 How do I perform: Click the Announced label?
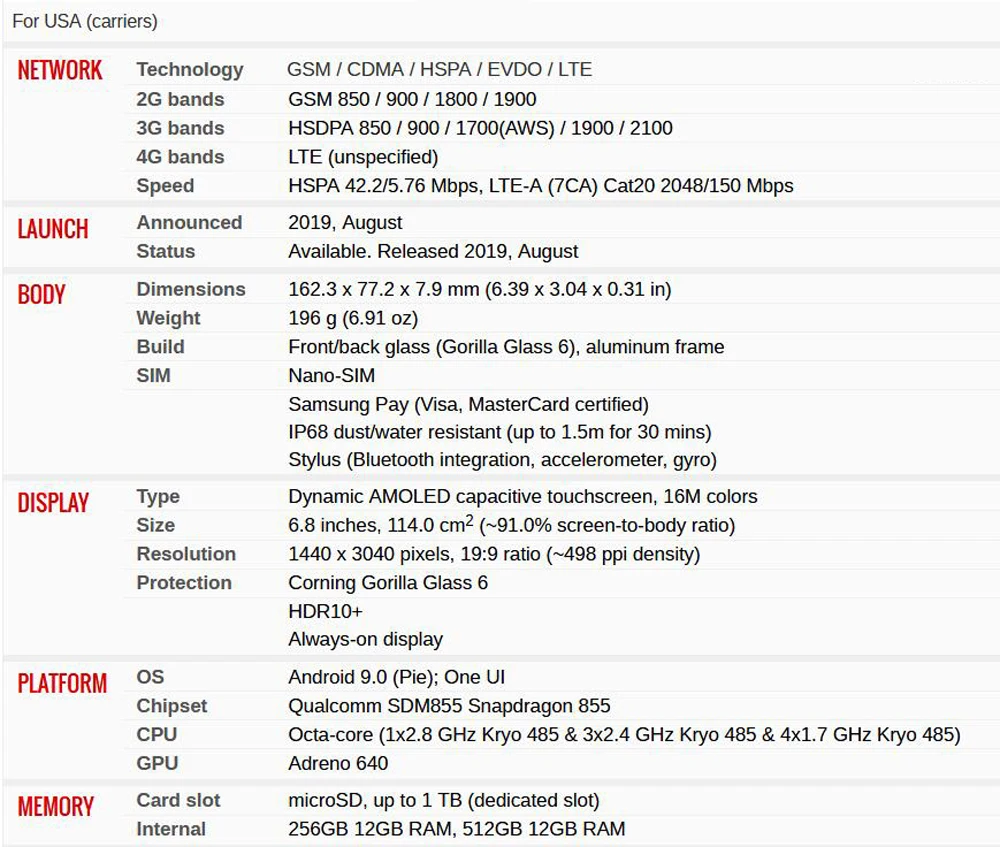tap(189, 223)
